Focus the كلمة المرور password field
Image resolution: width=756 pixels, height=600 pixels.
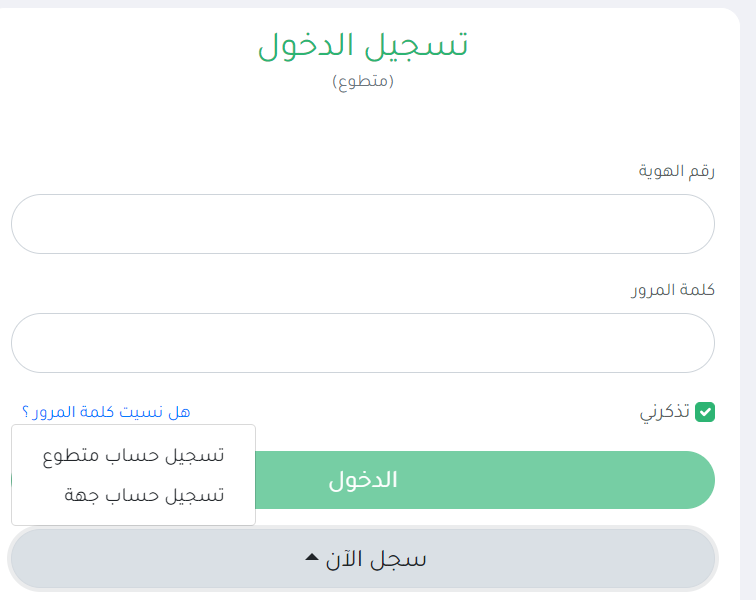coord(363,343)
